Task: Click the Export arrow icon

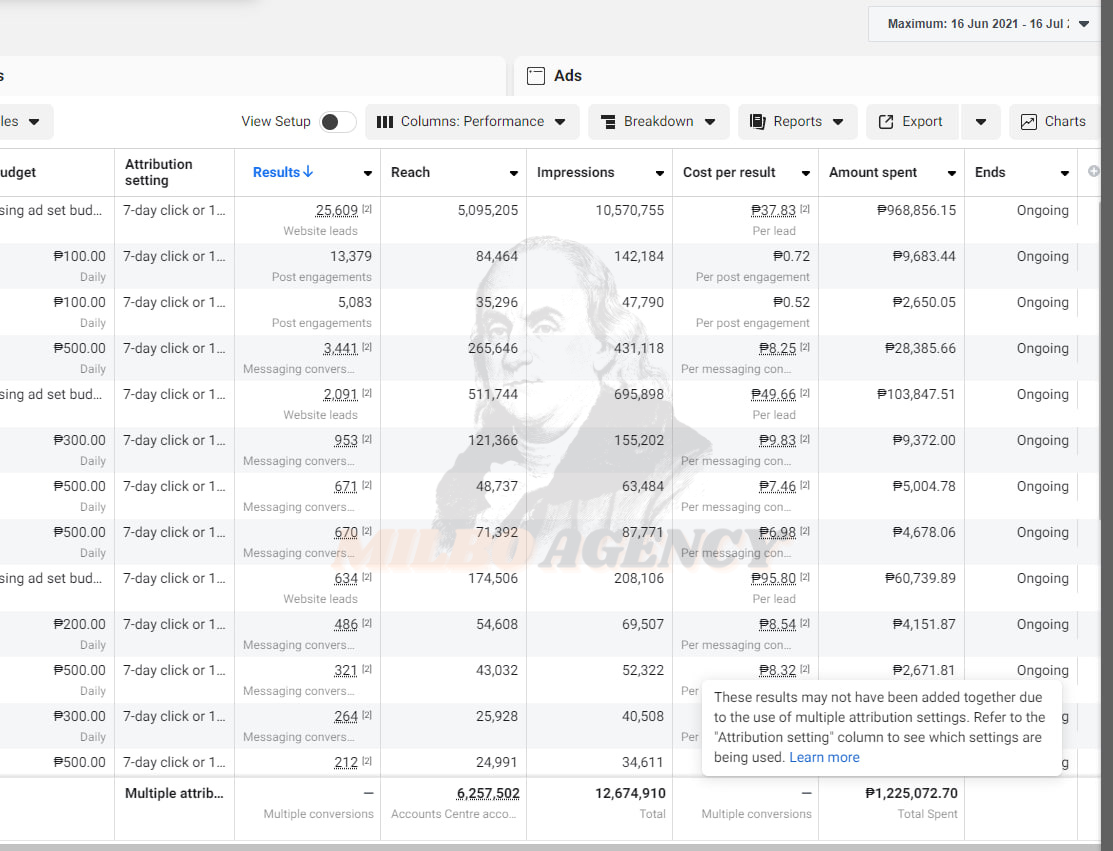Action: [886, 122]
